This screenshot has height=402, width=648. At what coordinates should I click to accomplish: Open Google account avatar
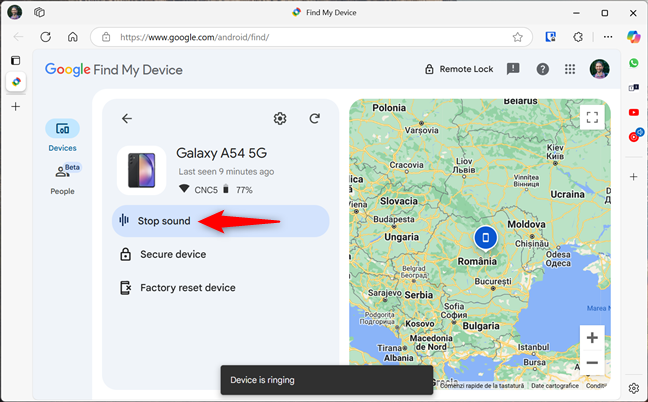tap(599, 69)
